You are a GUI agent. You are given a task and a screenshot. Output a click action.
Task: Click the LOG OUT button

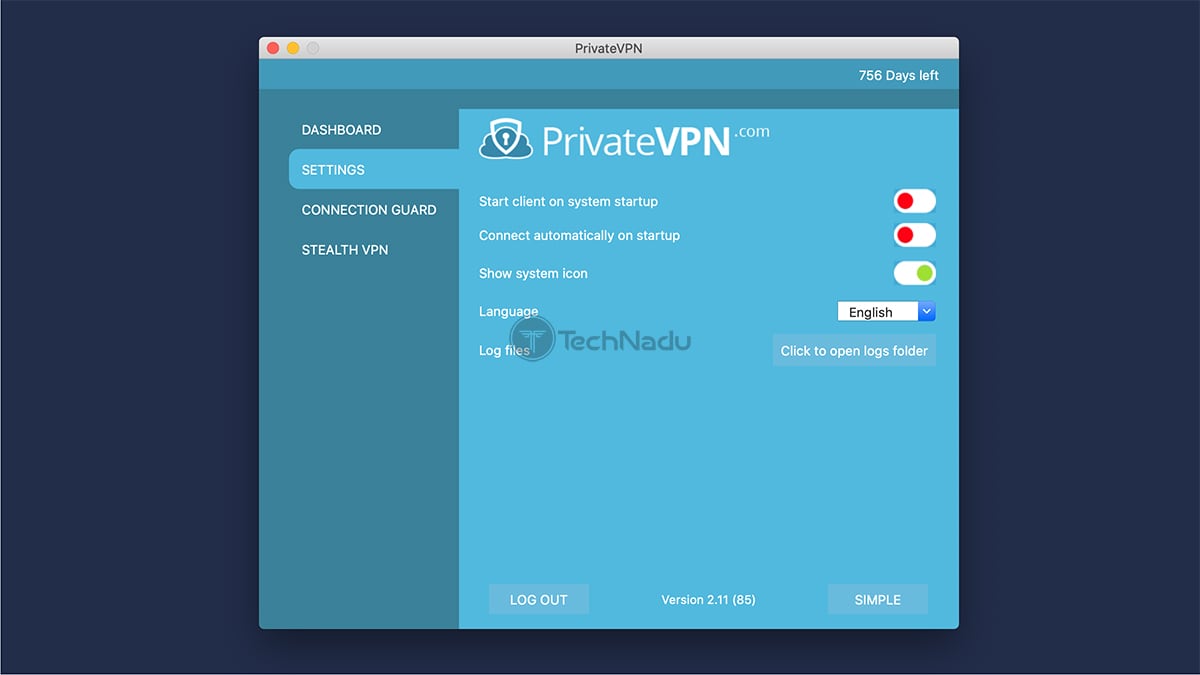click(538, 599)
